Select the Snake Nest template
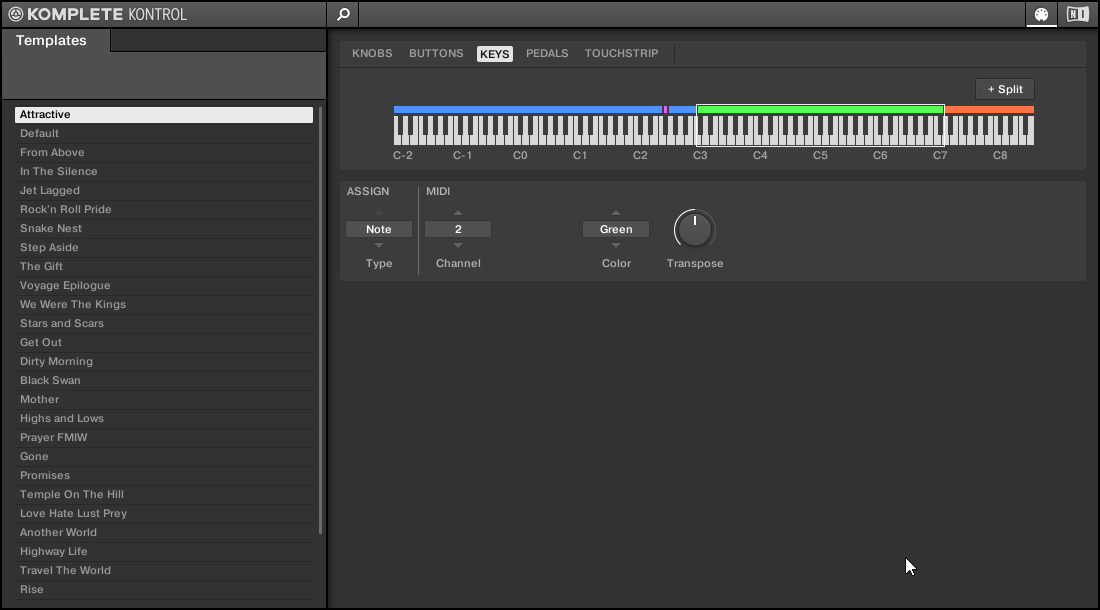This screenshot has height=610, width=1100. click(x=163, y=228)
